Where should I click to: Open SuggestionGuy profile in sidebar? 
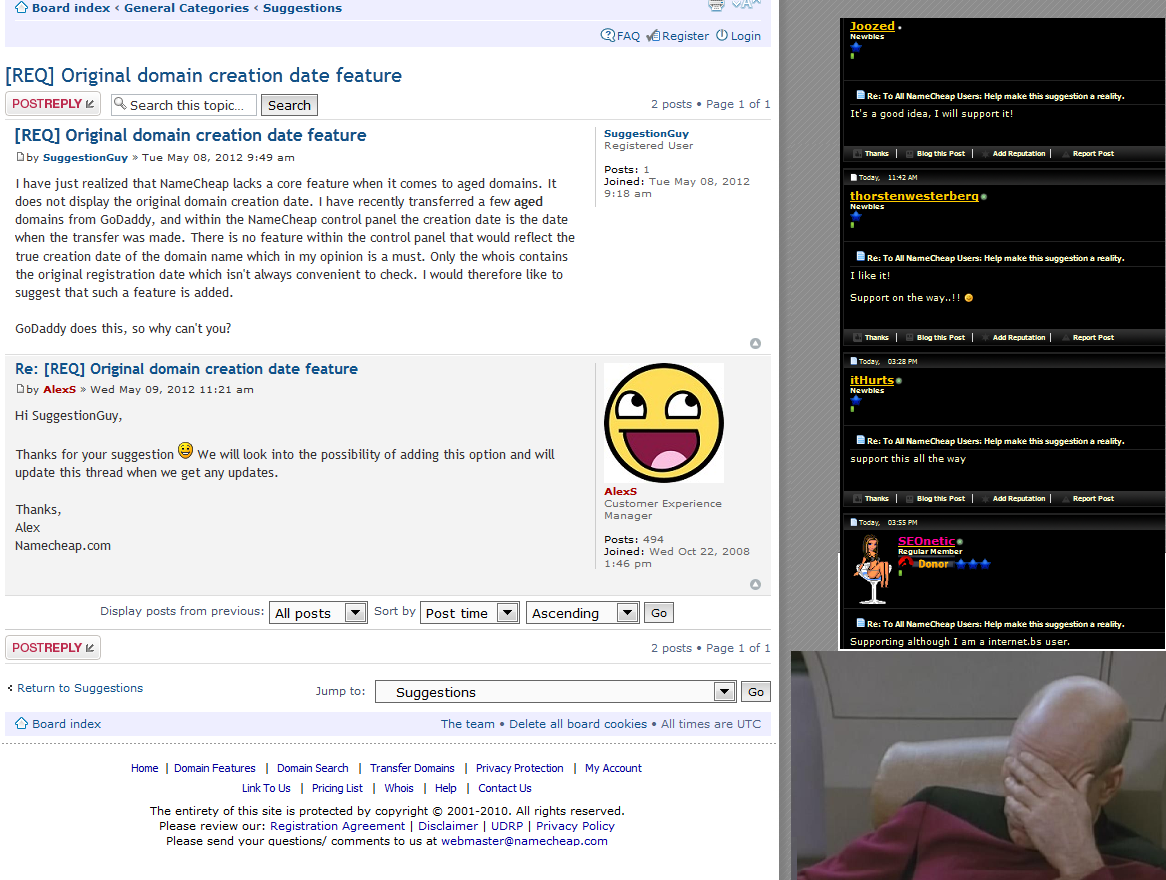(646, 134)
